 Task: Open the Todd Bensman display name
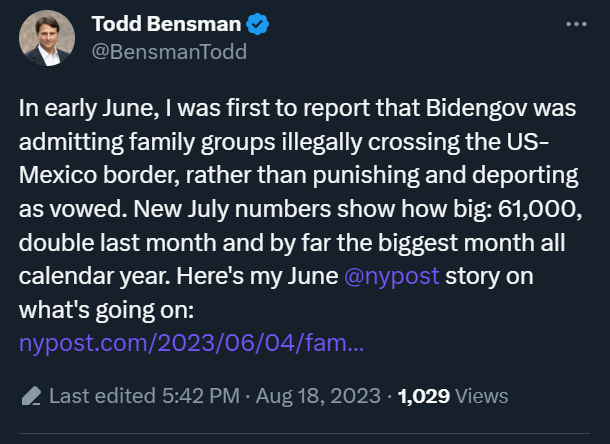tap(167, 24)
